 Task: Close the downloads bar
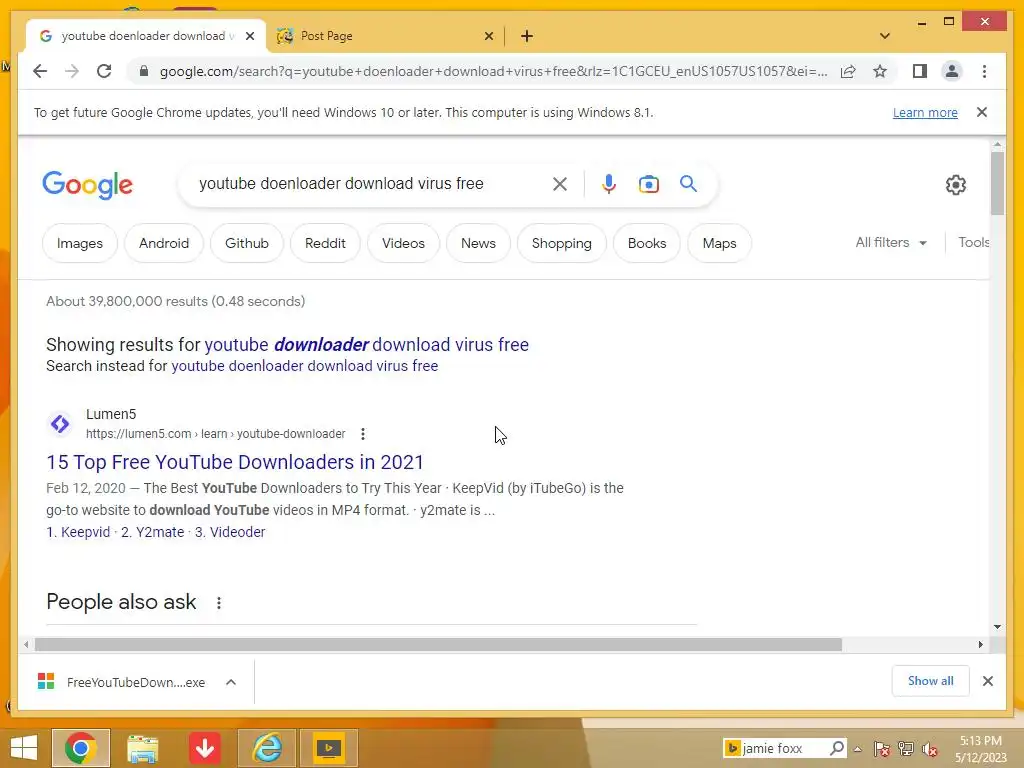pyautogui.click(x=987, y=681)
